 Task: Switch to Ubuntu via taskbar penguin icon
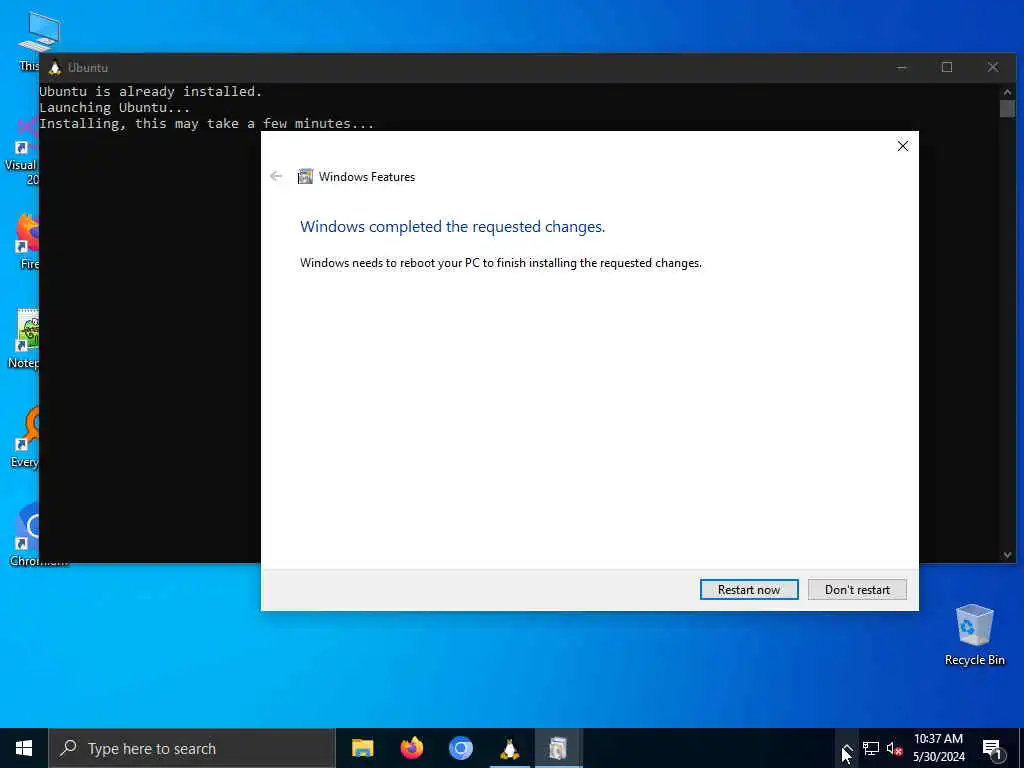click(x=509, y=748)
